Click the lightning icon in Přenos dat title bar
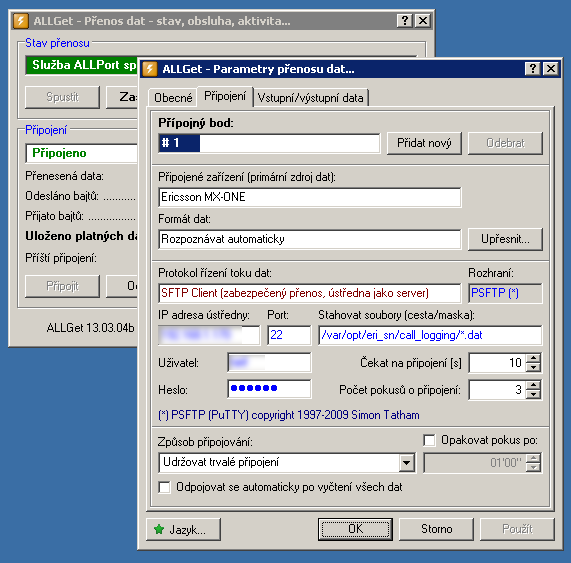This screenshot has height=563, width=571. 21,21
